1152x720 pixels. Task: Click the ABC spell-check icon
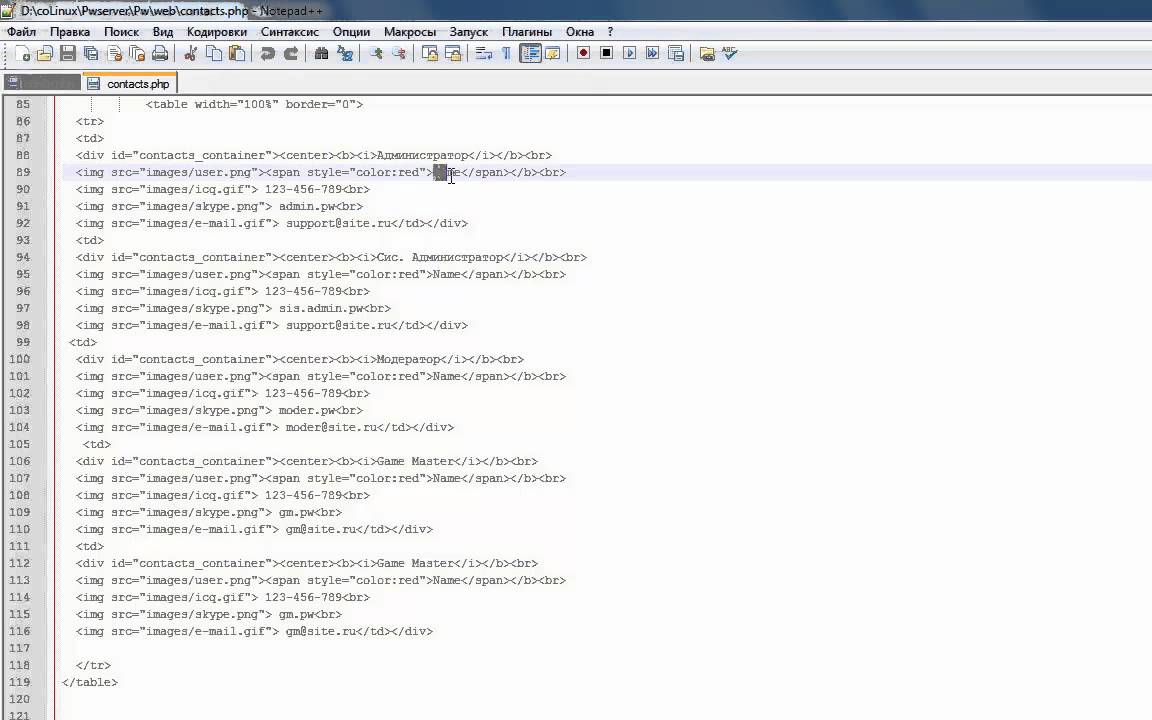(730, 54)
